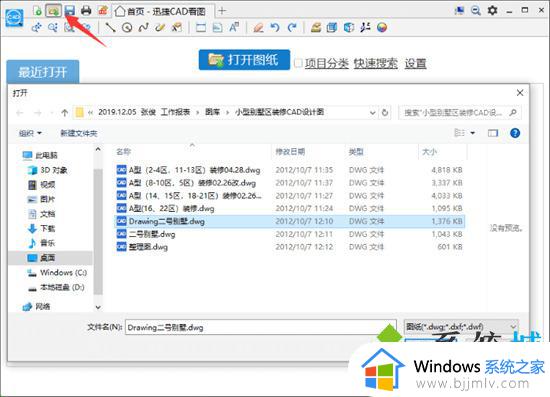
Task: Click the 文件名 input field
Action: tap(261, 327)
